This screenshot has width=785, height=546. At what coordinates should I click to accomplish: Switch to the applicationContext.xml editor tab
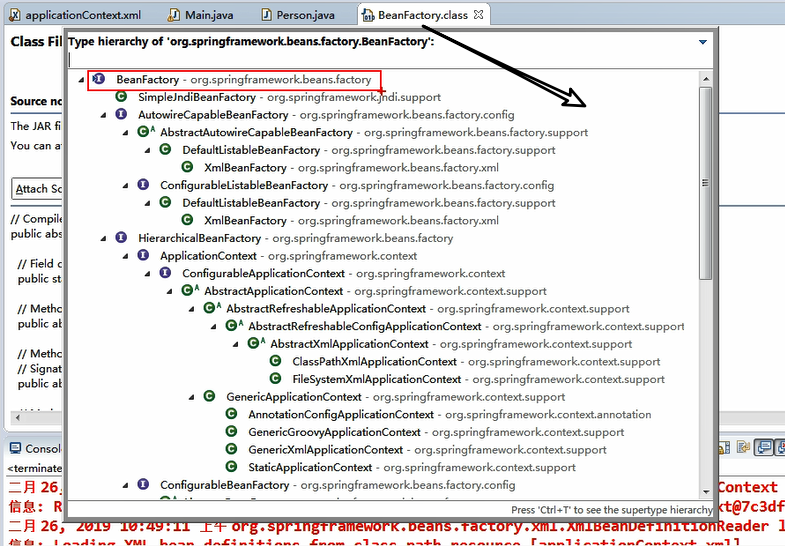coord(75,15)
